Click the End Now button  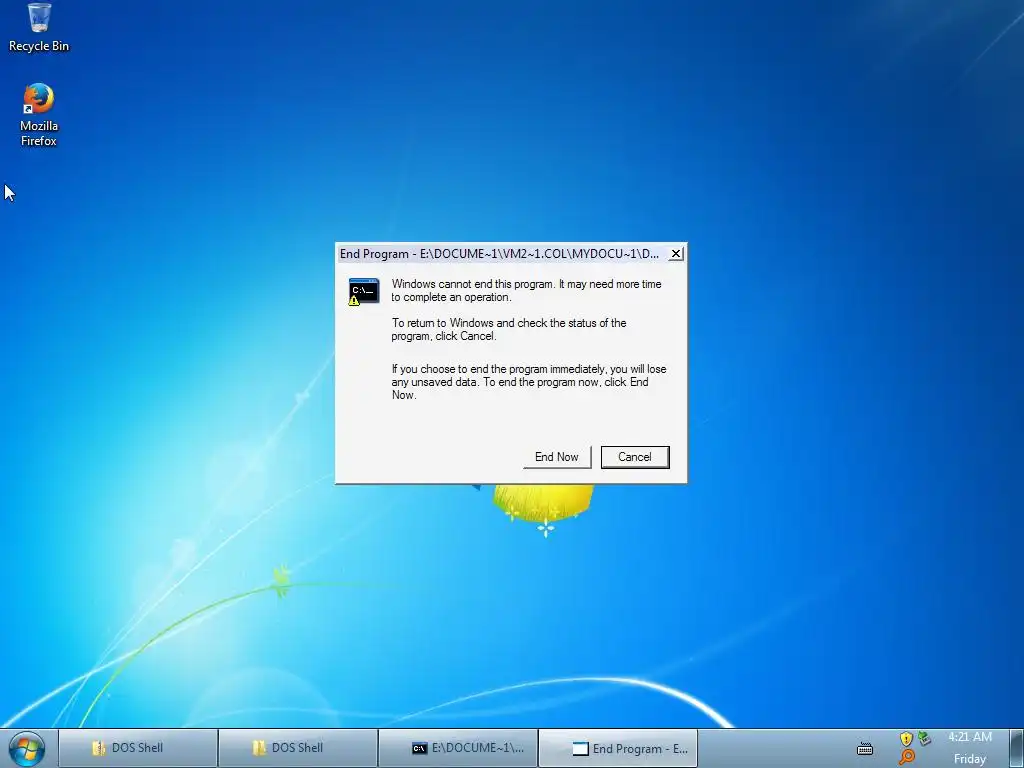[556, 457]
